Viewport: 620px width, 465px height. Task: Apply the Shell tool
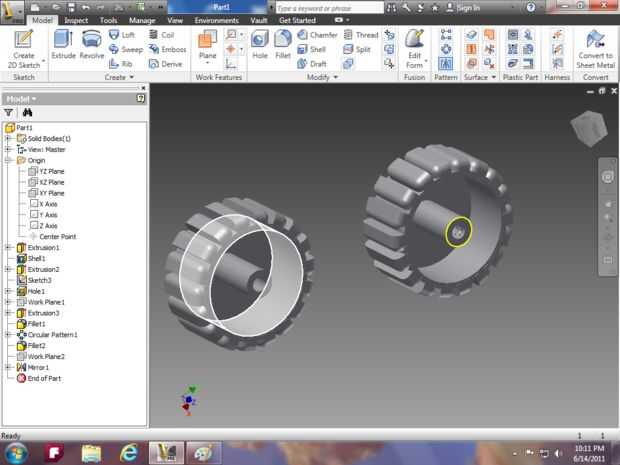pos(312,49)
